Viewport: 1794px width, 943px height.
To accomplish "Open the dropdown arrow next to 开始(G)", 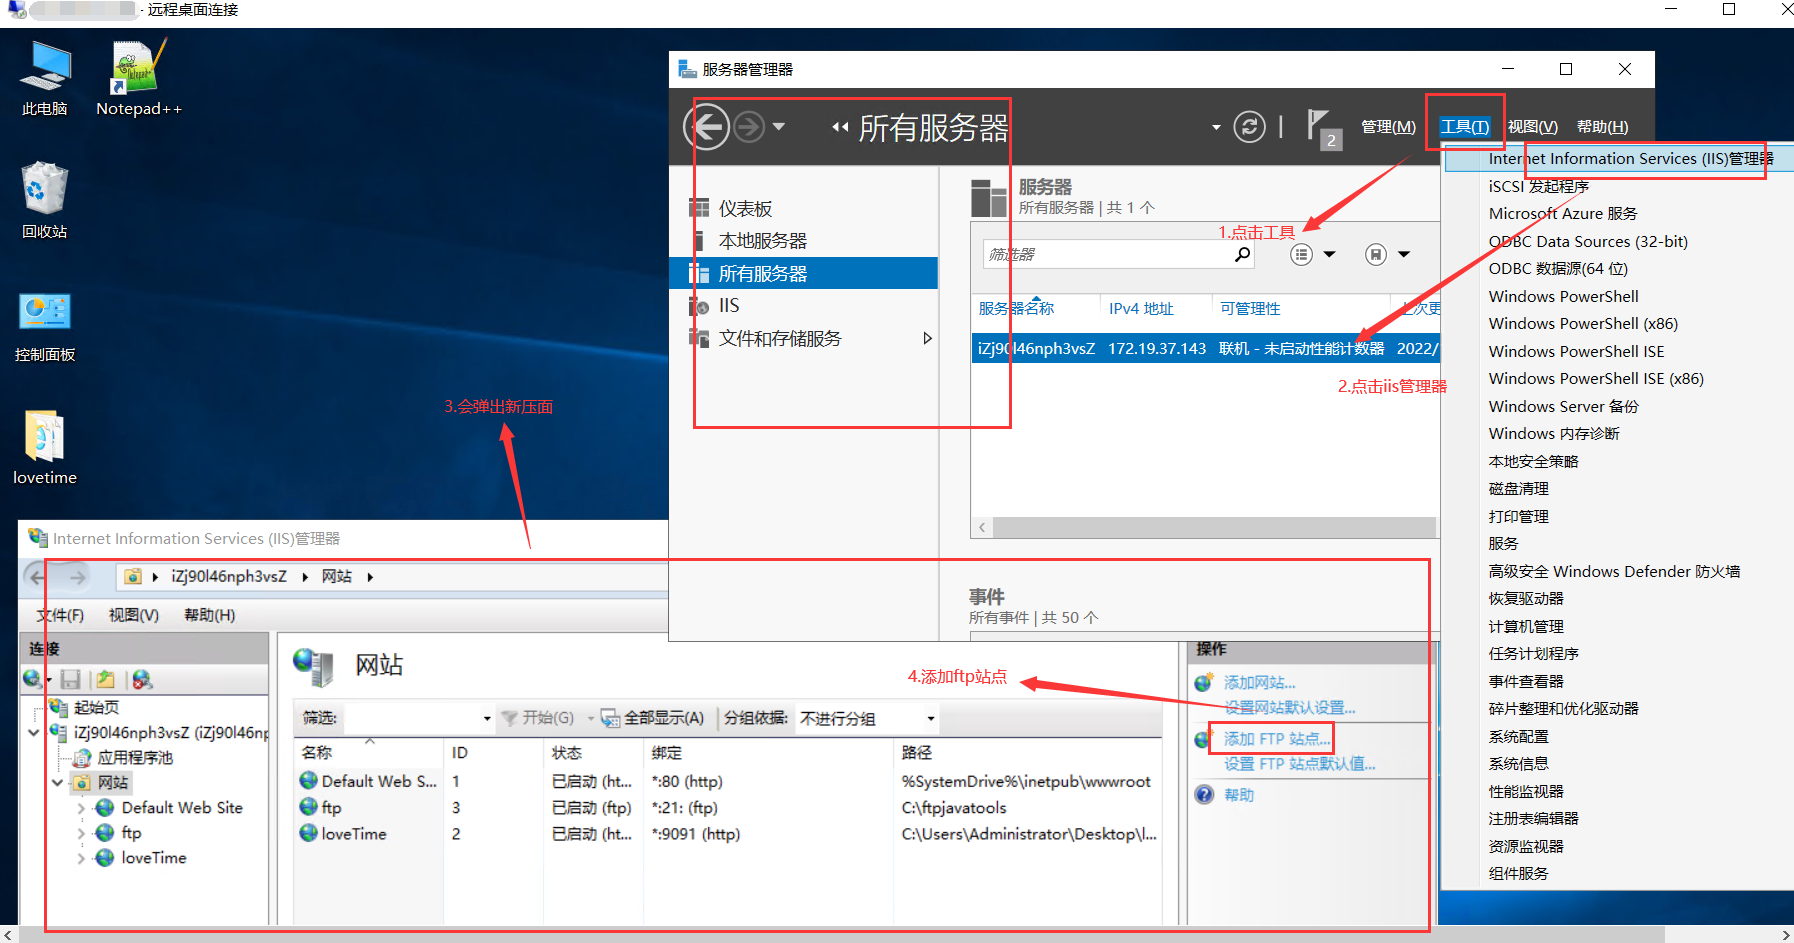I will click(590, 717).
